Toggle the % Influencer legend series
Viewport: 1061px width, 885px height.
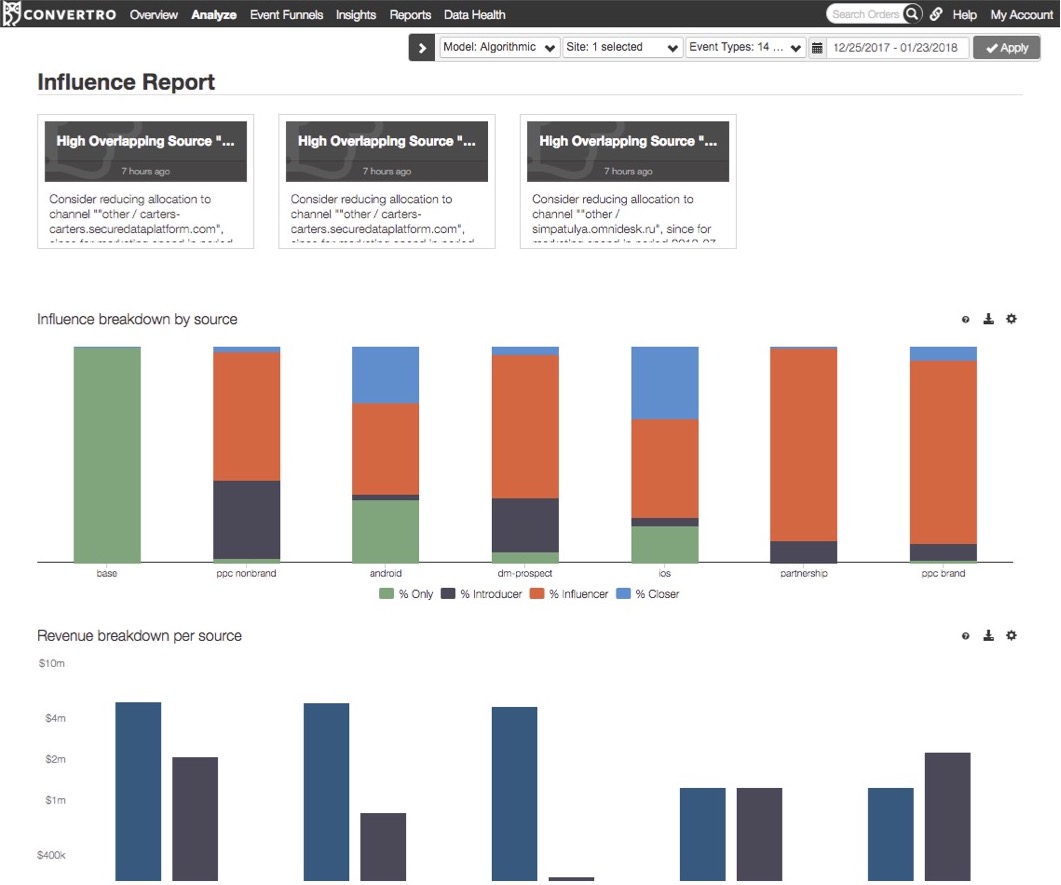569,594
